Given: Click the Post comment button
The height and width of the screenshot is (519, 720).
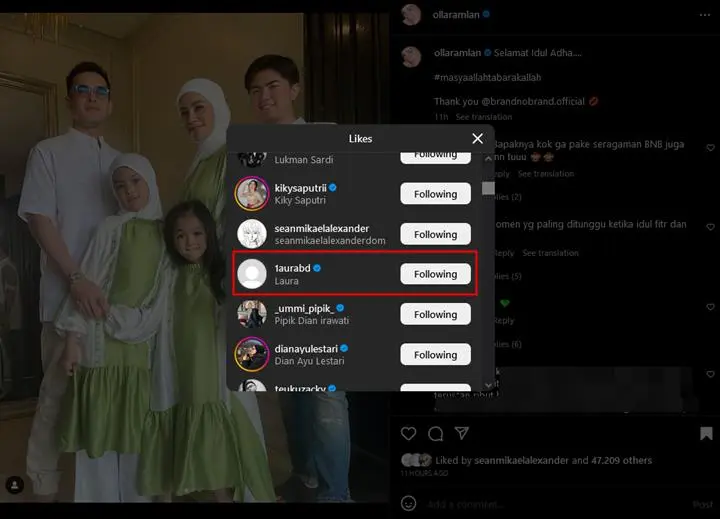Looking at the screenshot, I should (703, 504).
